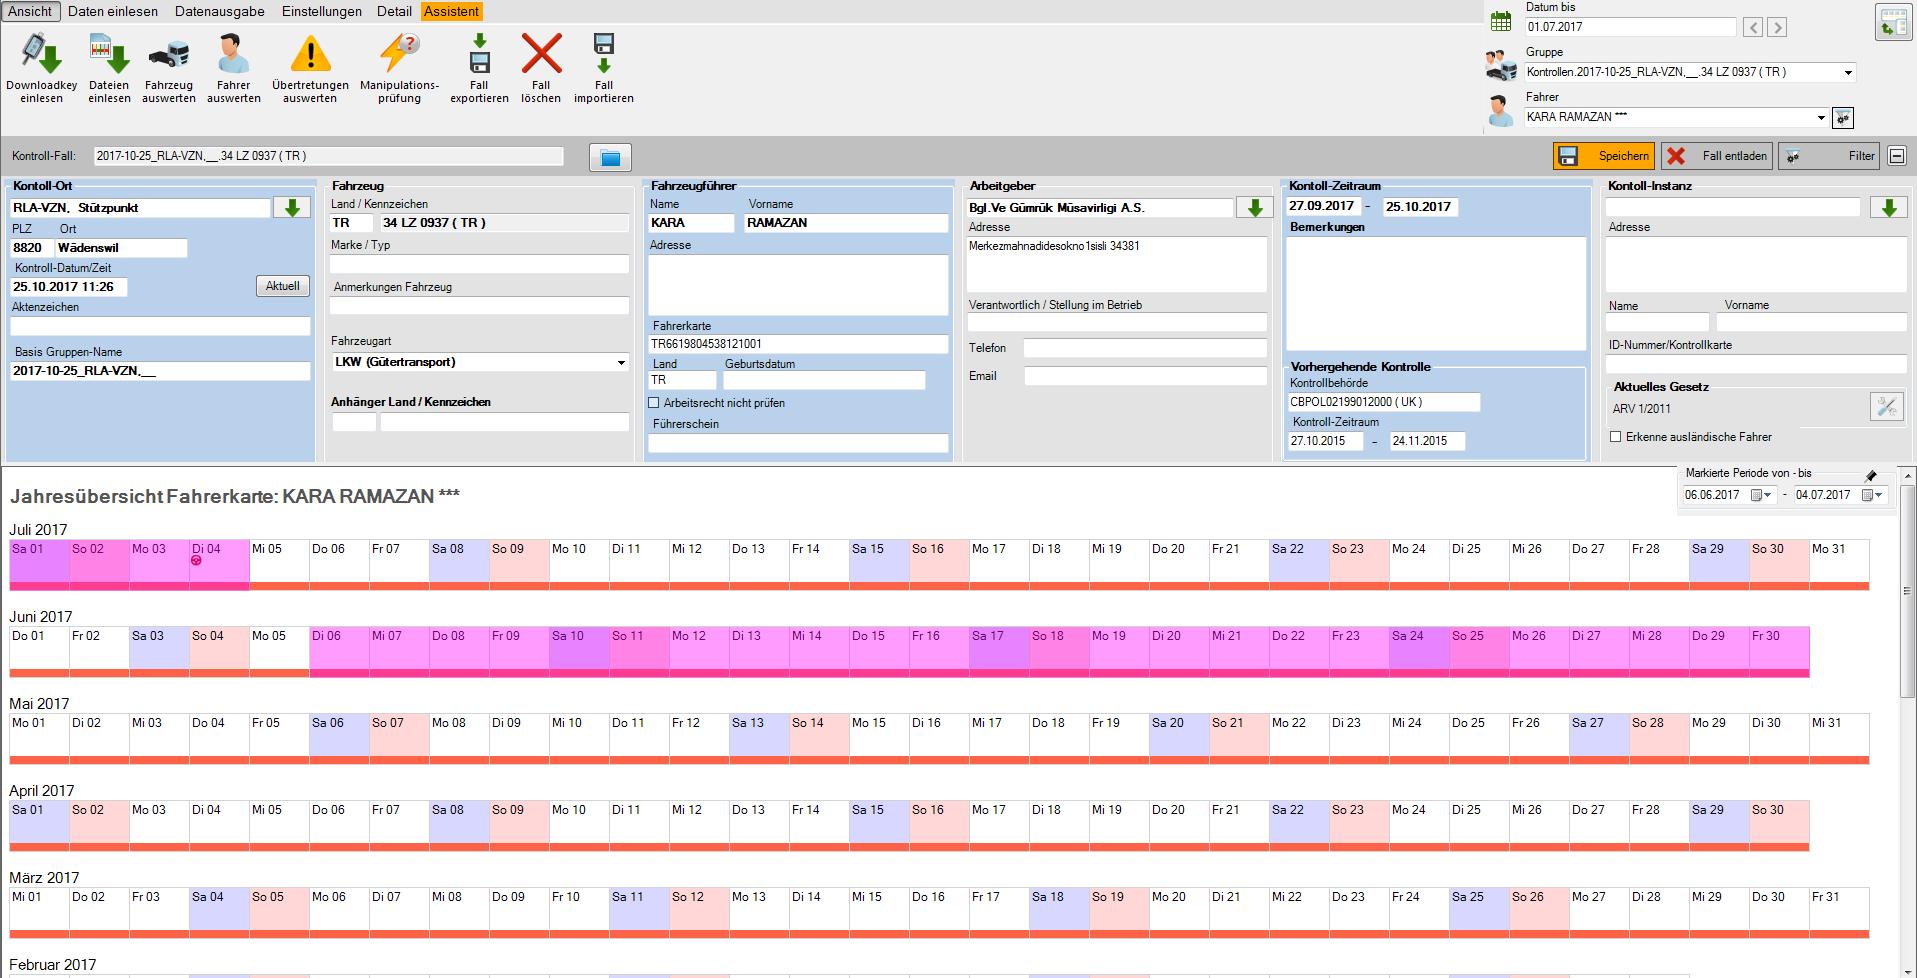1917x978 pixels.
Task: Expand the Gruppe dropdown
Action: pos(1848,72)
